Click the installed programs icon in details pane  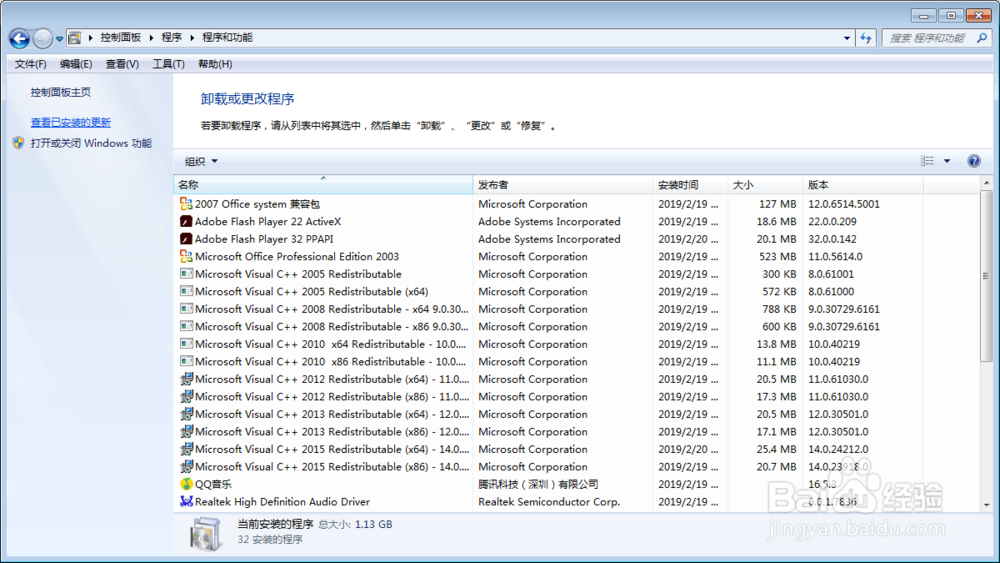click(205, 533)
